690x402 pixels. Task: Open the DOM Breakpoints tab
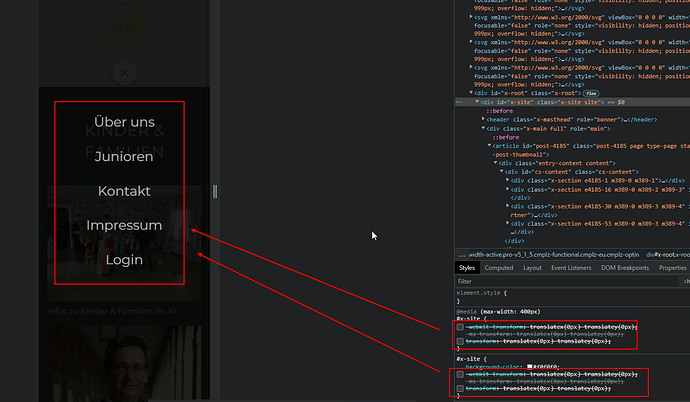click(x=628, y=268)
